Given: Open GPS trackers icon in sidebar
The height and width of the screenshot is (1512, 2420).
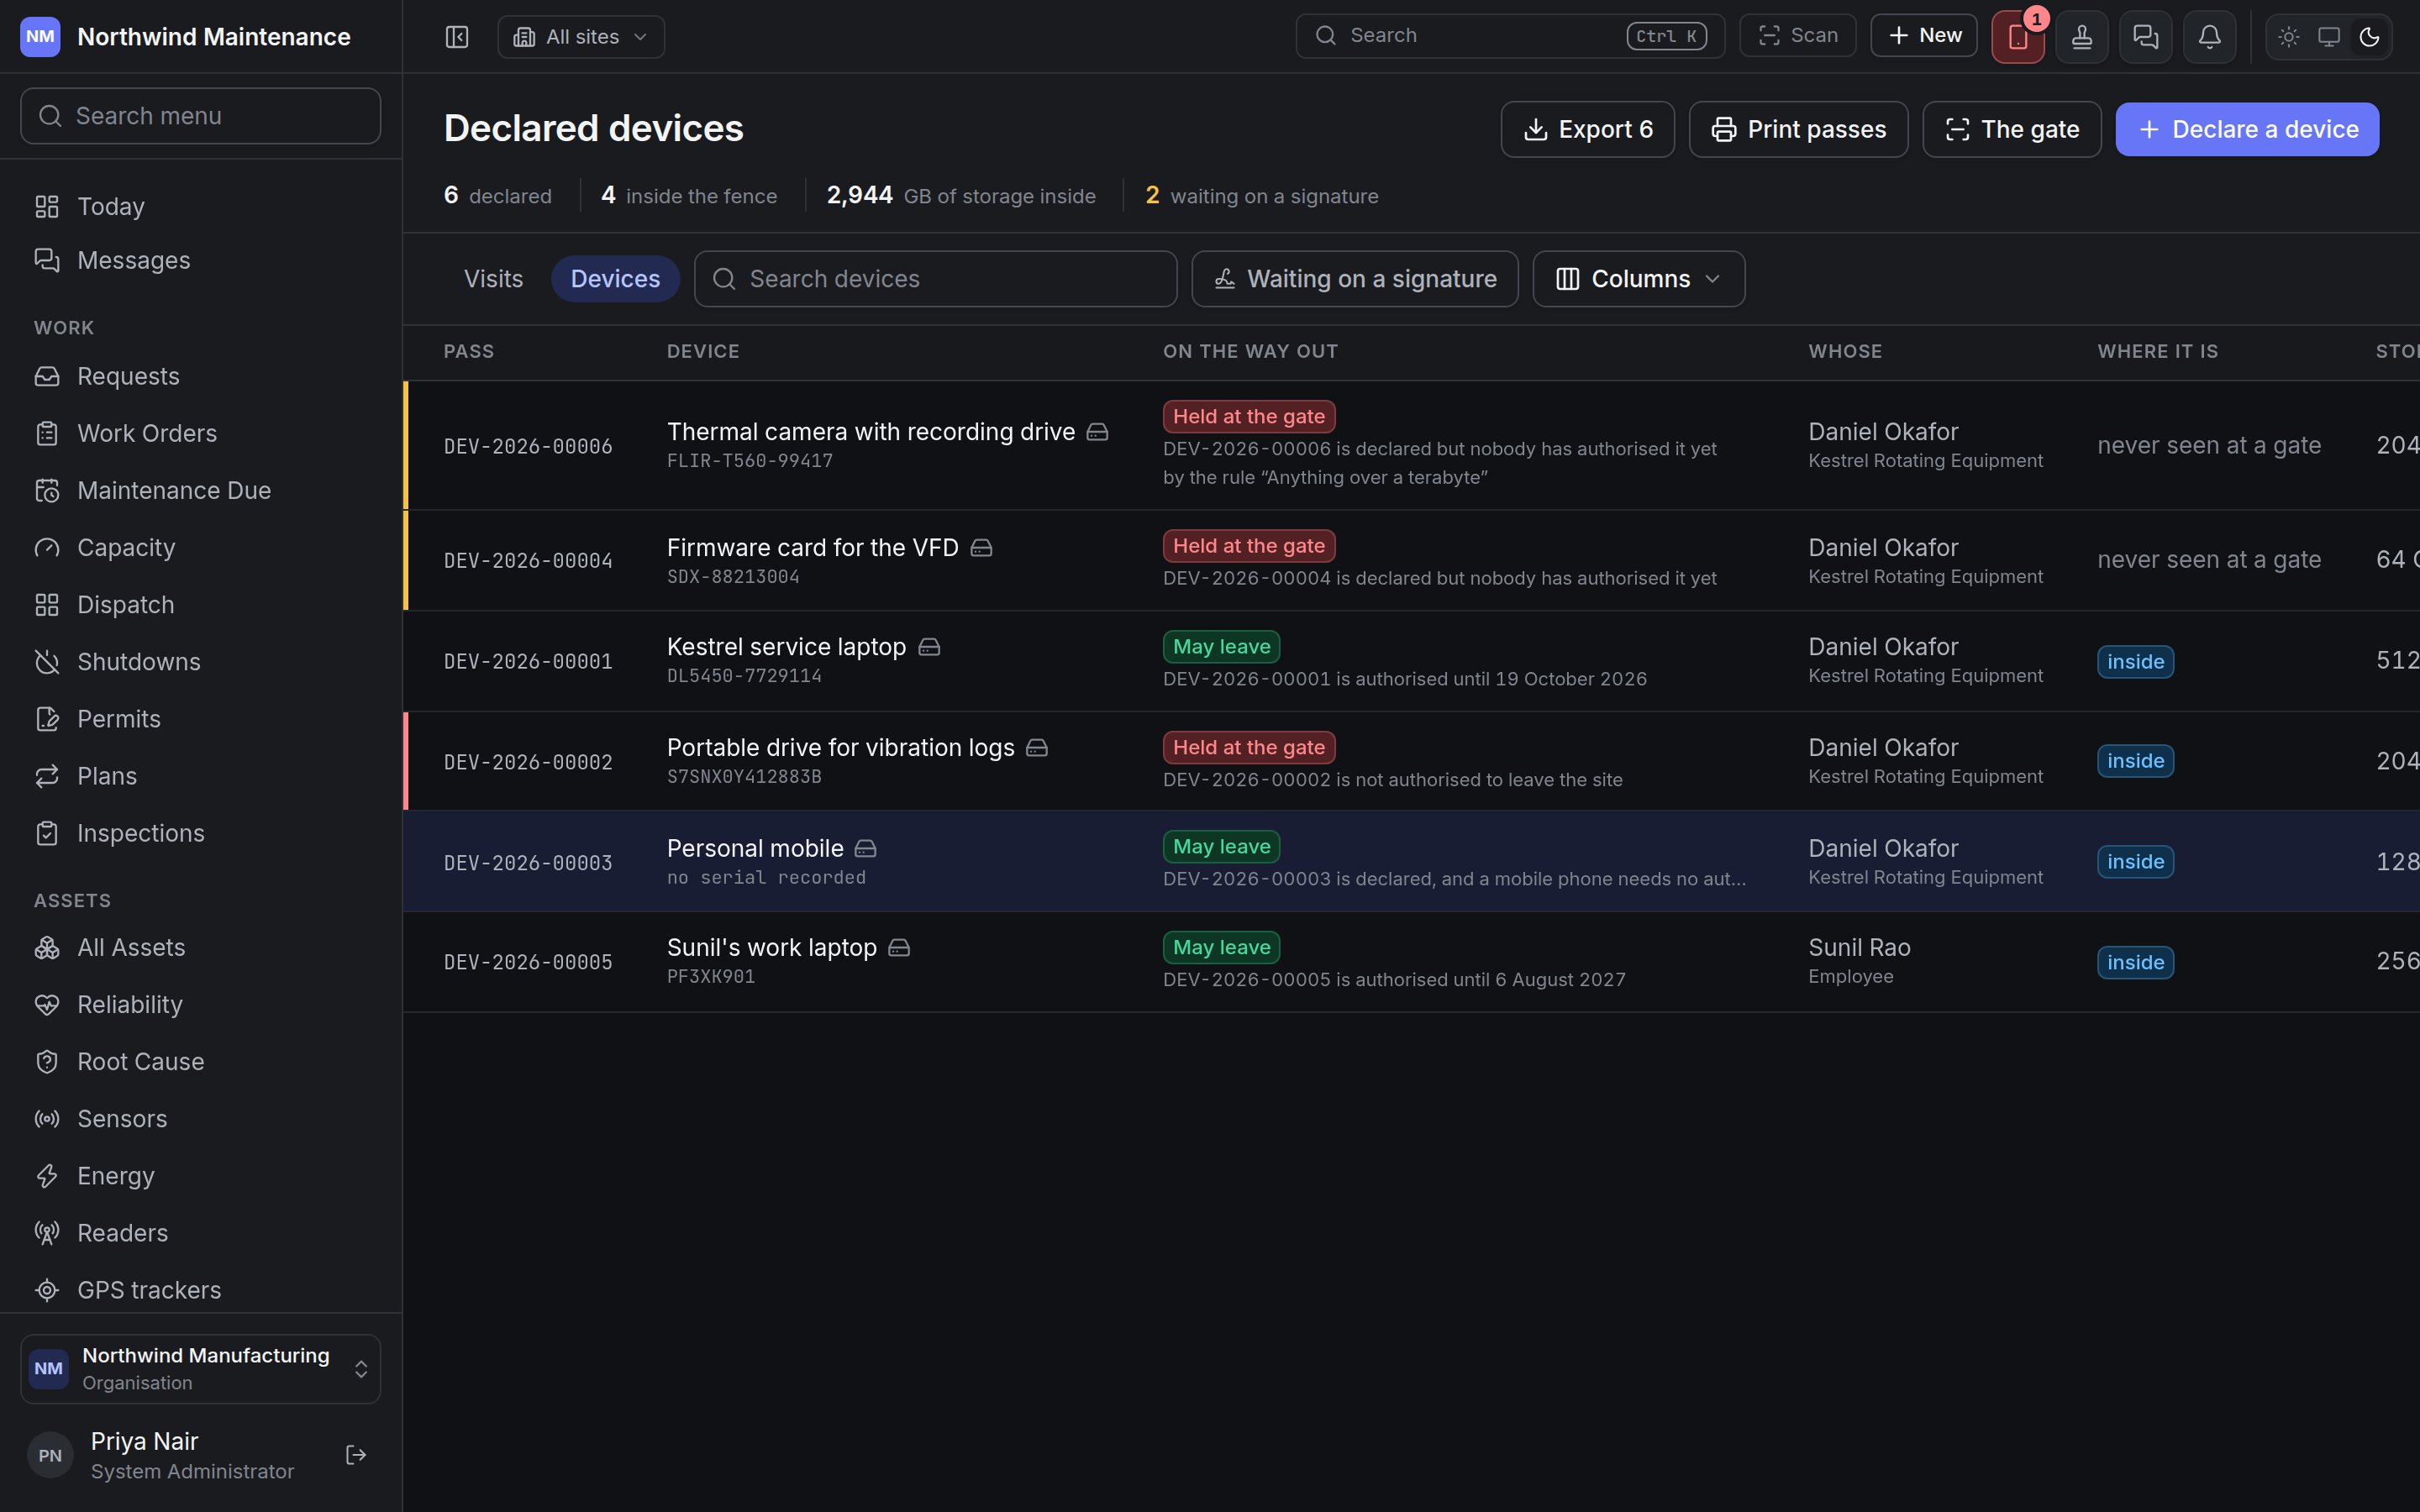Looking at the screenshot, I should point(47,1290).
